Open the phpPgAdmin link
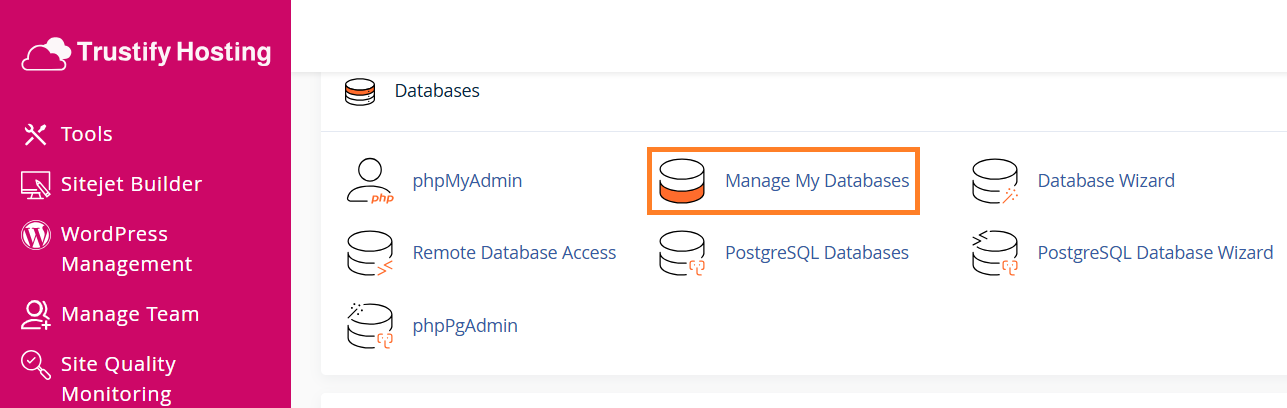This screenshot has height=408, width=1287. (465, 325)
